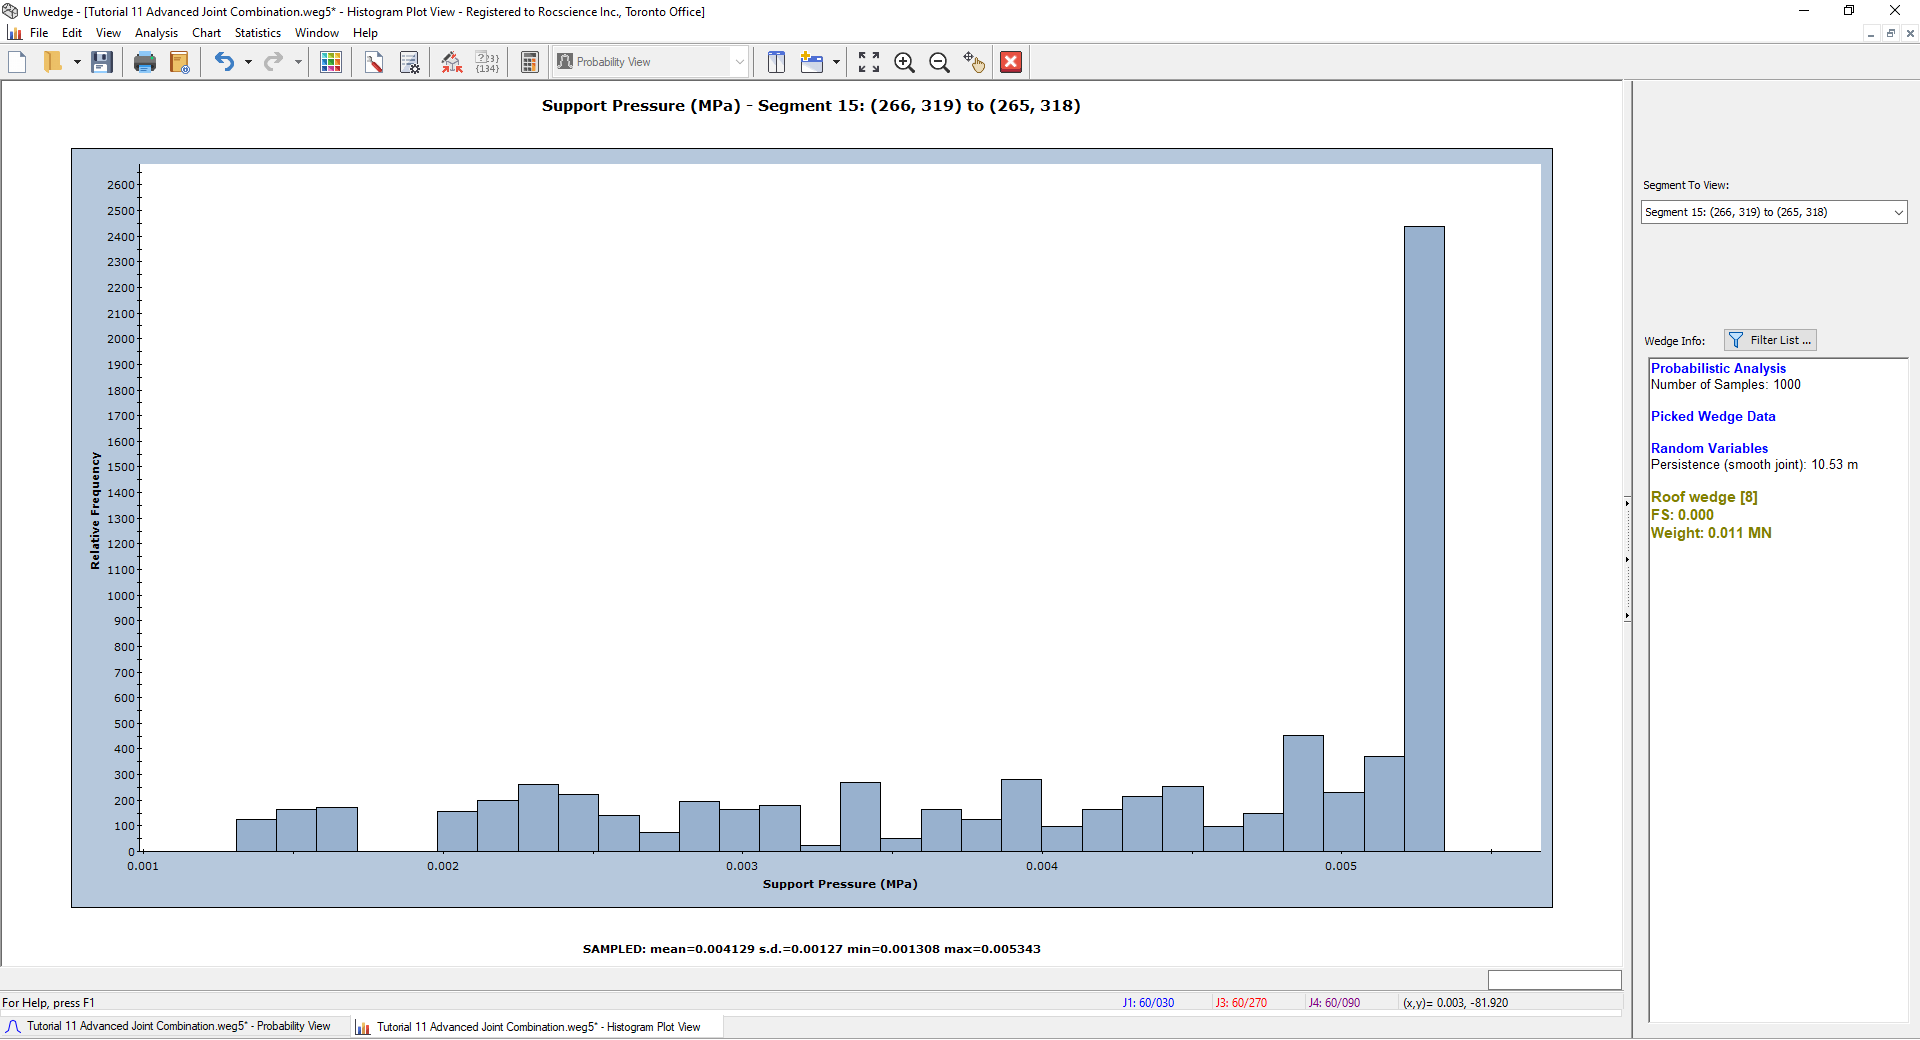The height and width of the screenshot is (1040, 1920).
Task: Expand the new window dropdown arrow
Action: point(836,62)
